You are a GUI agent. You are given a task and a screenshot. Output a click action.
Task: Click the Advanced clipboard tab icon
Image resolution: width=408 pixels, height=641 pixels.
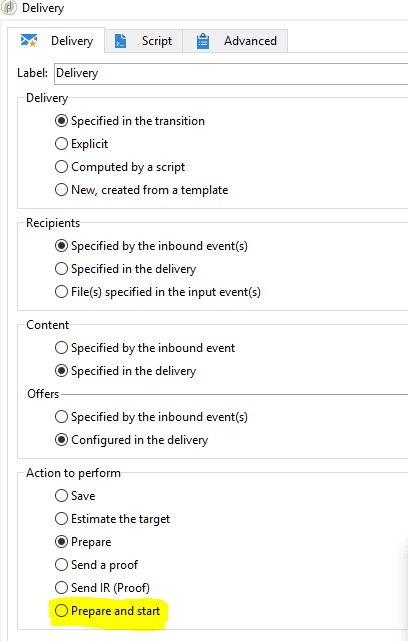203,41
